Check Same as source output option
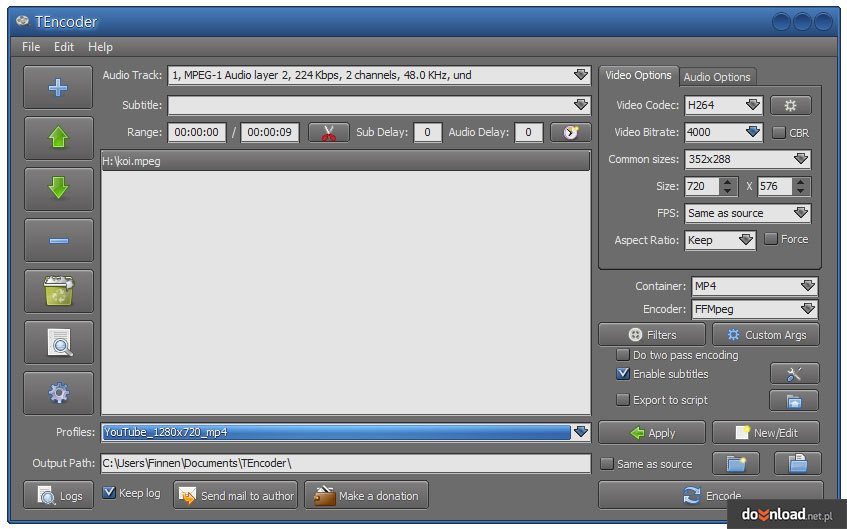This screenshot has height=529, width=847. coord(607,464)
